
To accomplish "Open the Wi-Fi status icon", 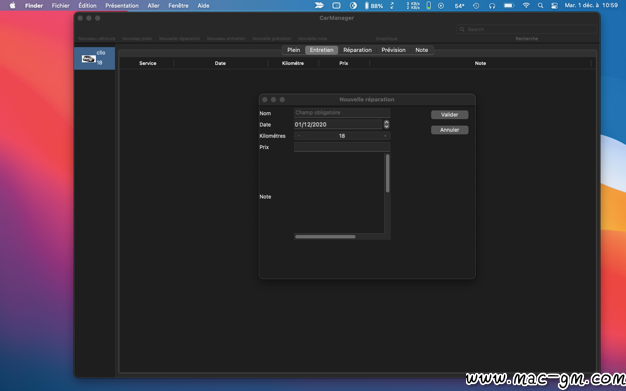I will [526, 6].
